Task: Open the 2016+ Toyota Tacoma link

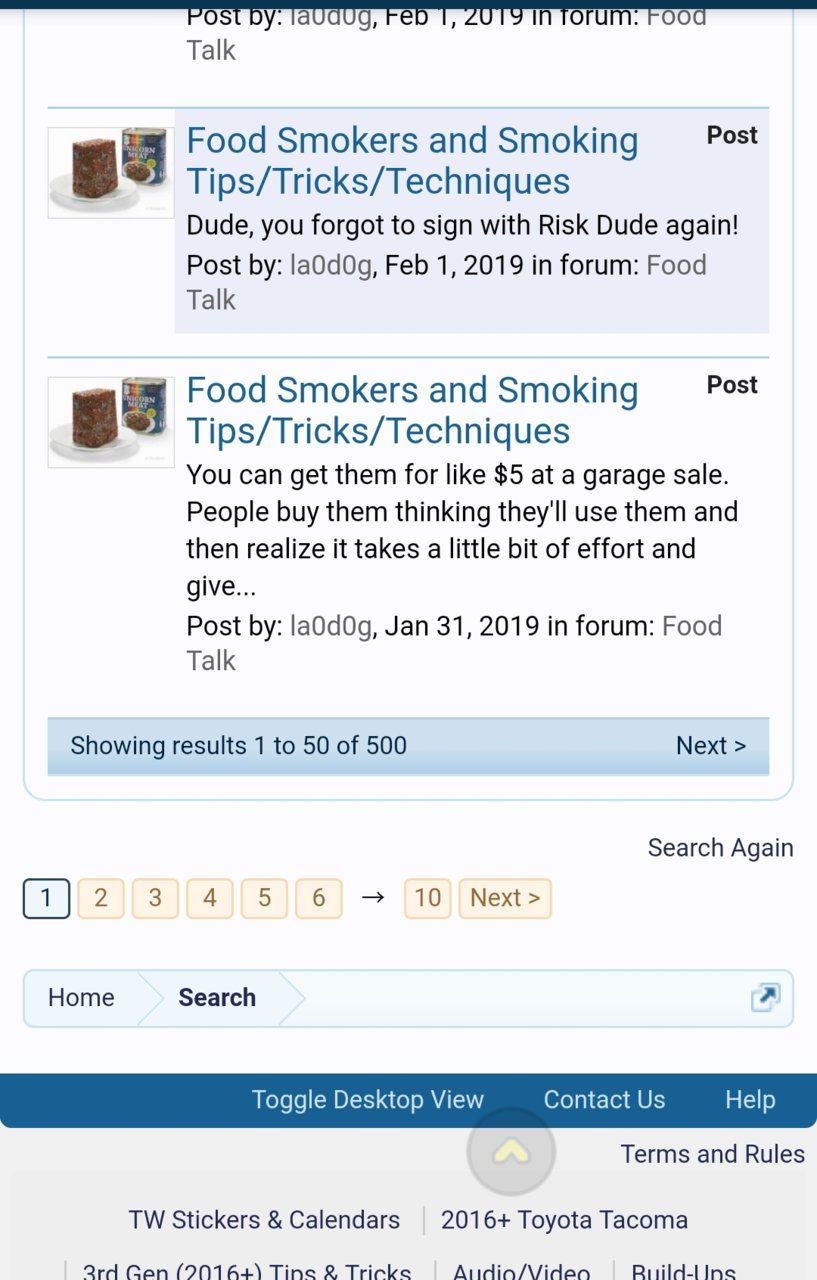Action: tap(564, 1220)
